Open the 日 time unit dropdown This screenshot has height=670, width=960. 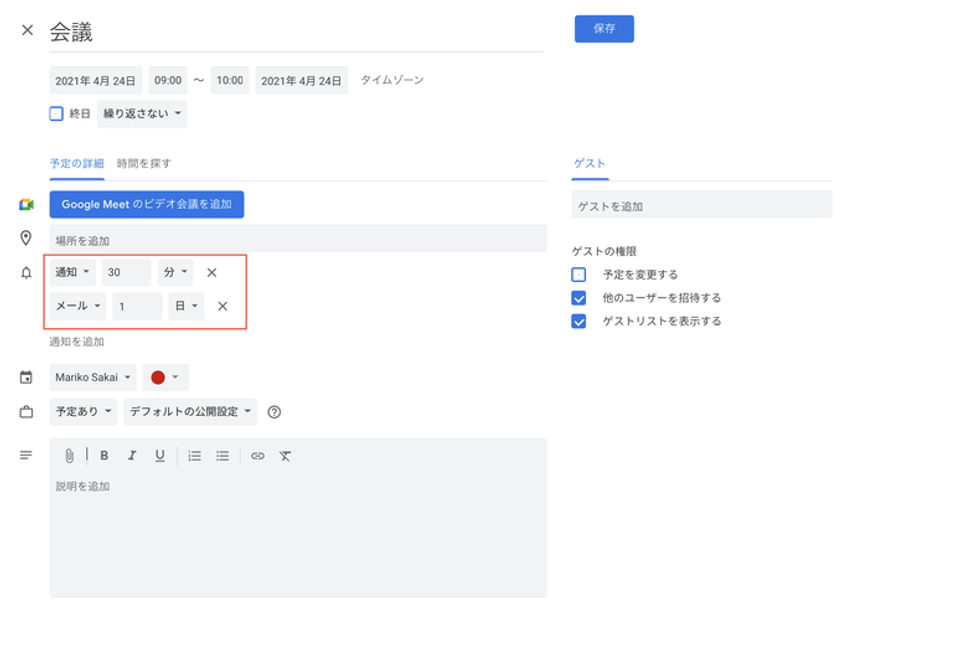pos(186,306)
